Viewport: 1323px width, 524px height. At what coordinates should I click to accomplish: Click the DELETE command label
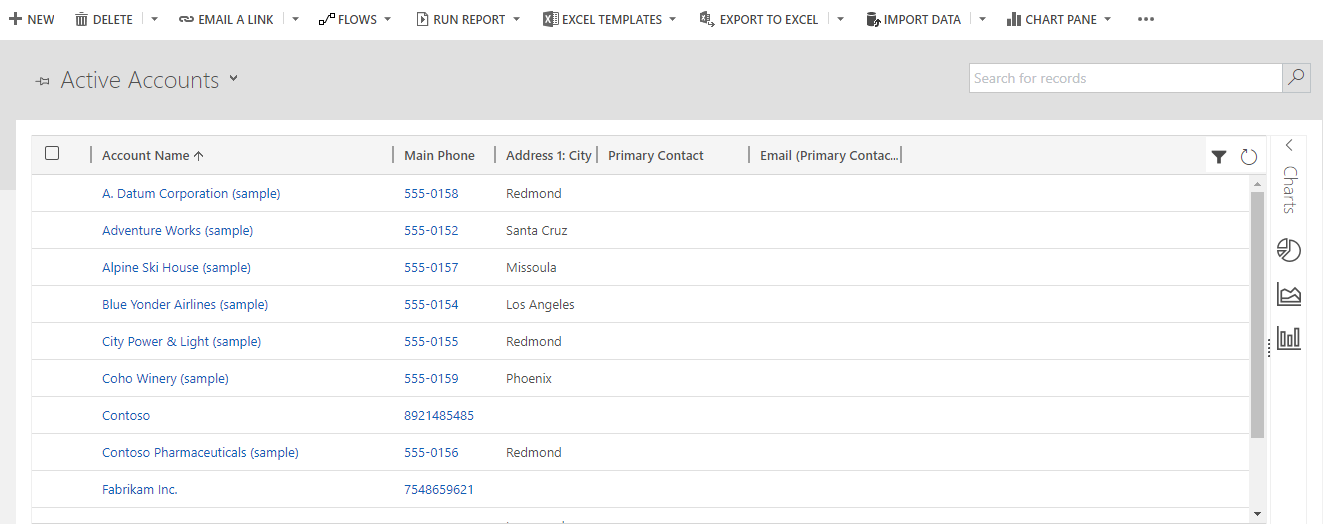coord(113,19)
